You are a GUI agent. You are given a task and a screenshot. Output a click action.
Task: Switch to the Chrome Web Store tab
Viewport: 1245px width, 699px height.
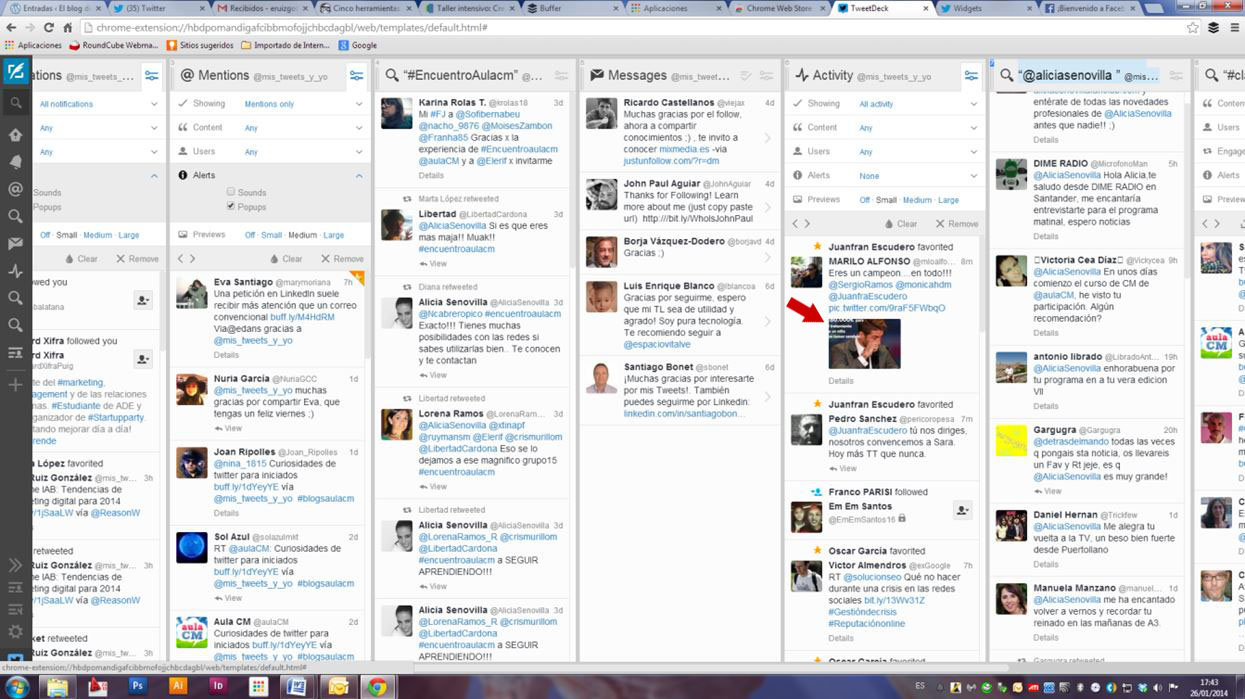tap(773, 8)
